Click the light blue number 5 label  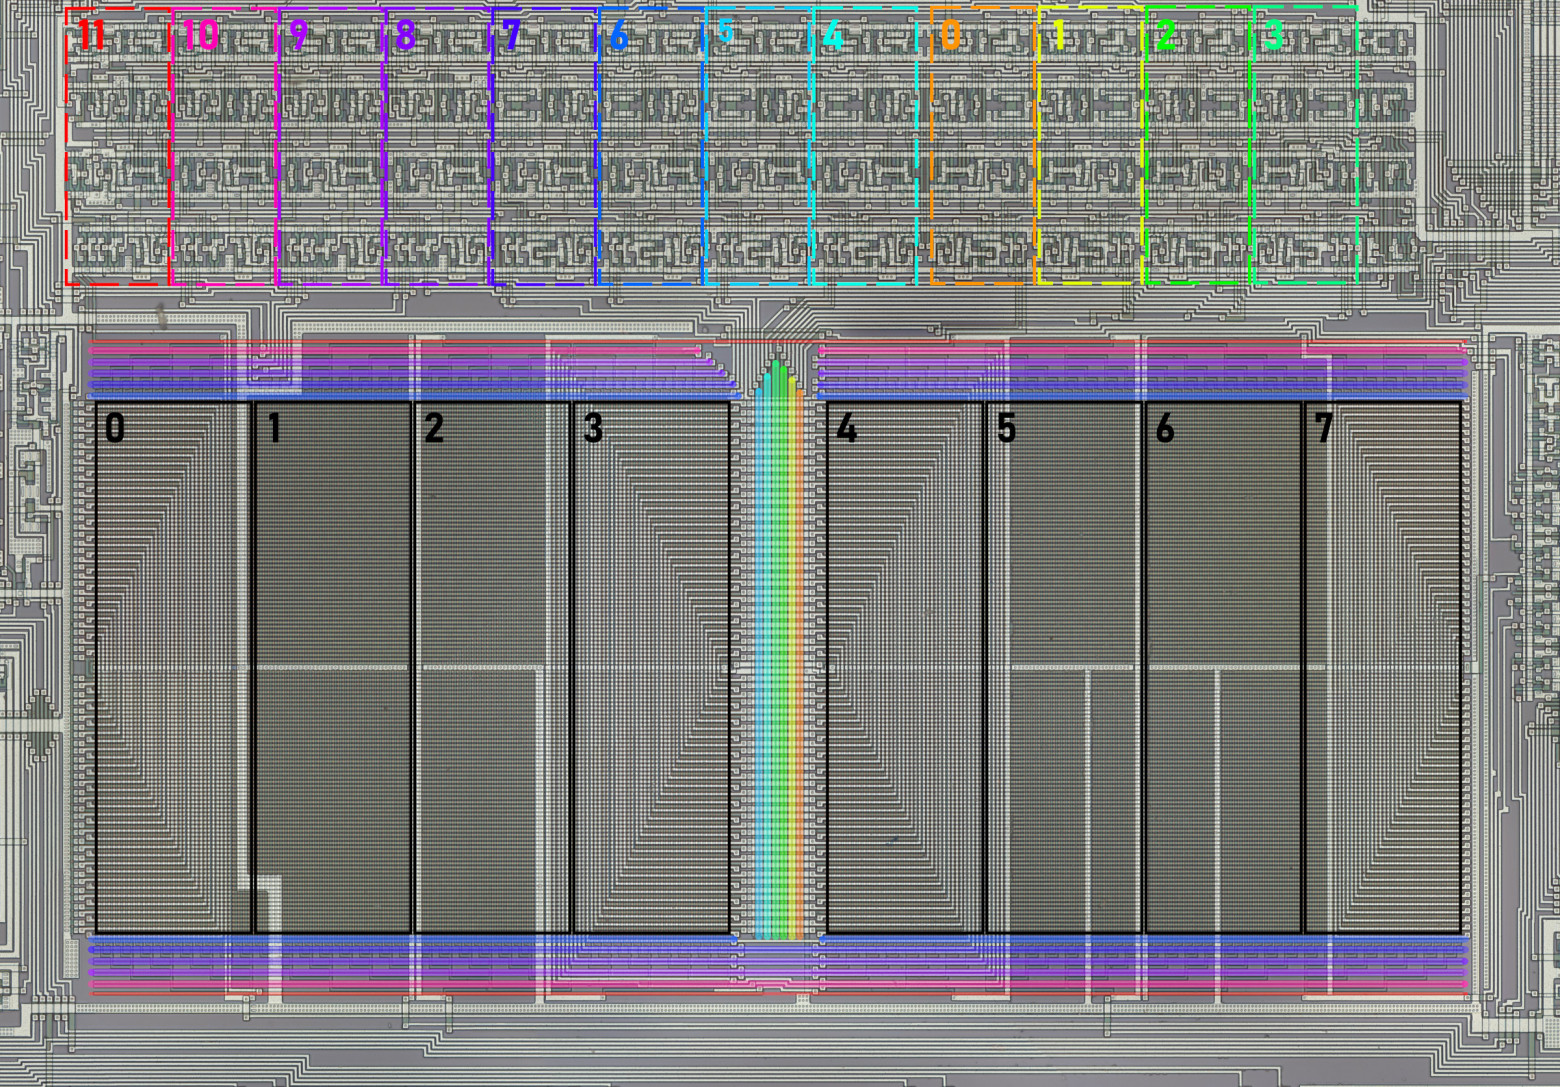(726, 33)
